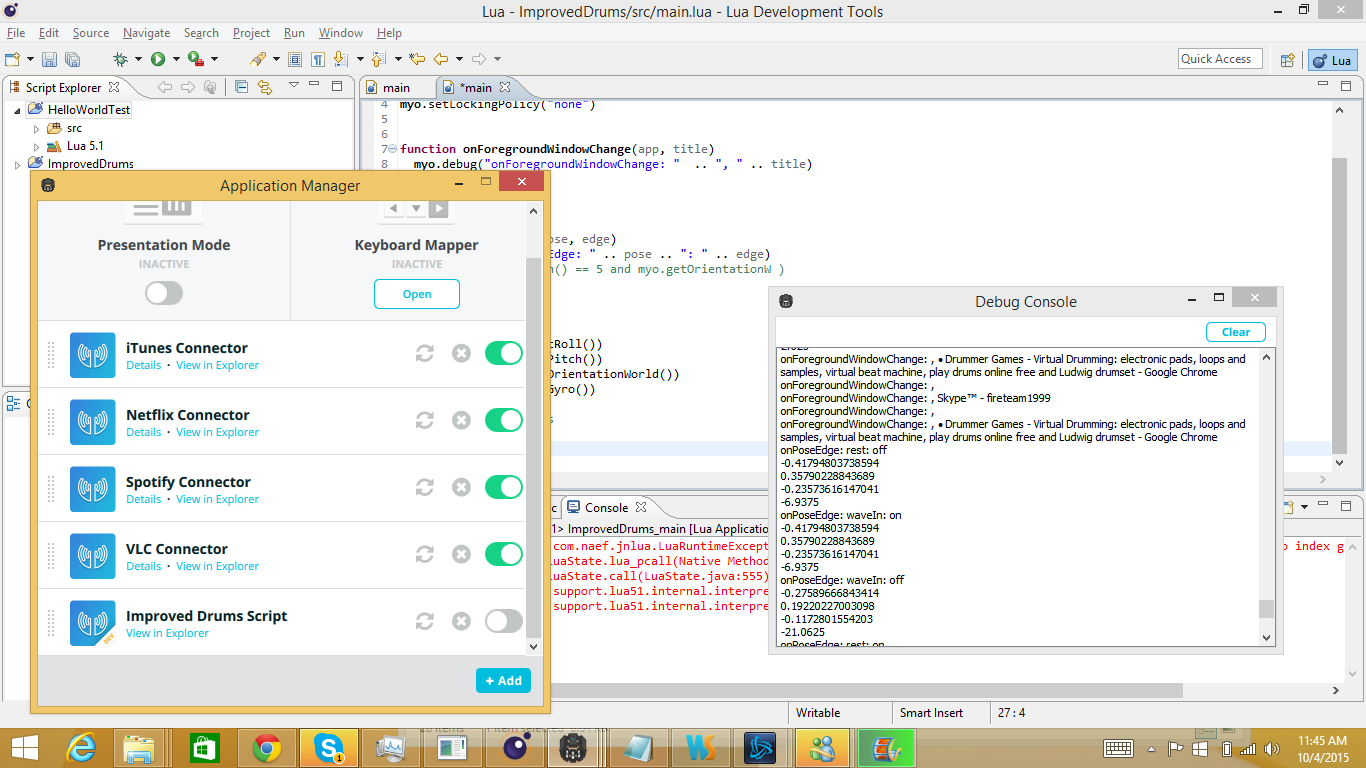Viewport: 1366px width, 768px height.
Task: Click the Add button in Application Manager
Action: point(503,681)
